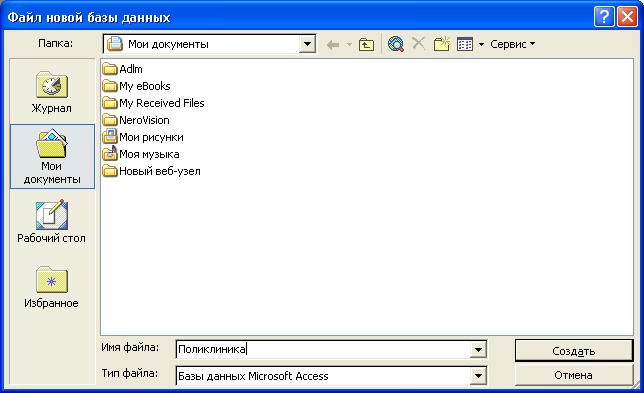The height and width of the screenshot is (393, 644).
Task: Expand the Папка folder dropdown
Action: click(x=307, y=44)
